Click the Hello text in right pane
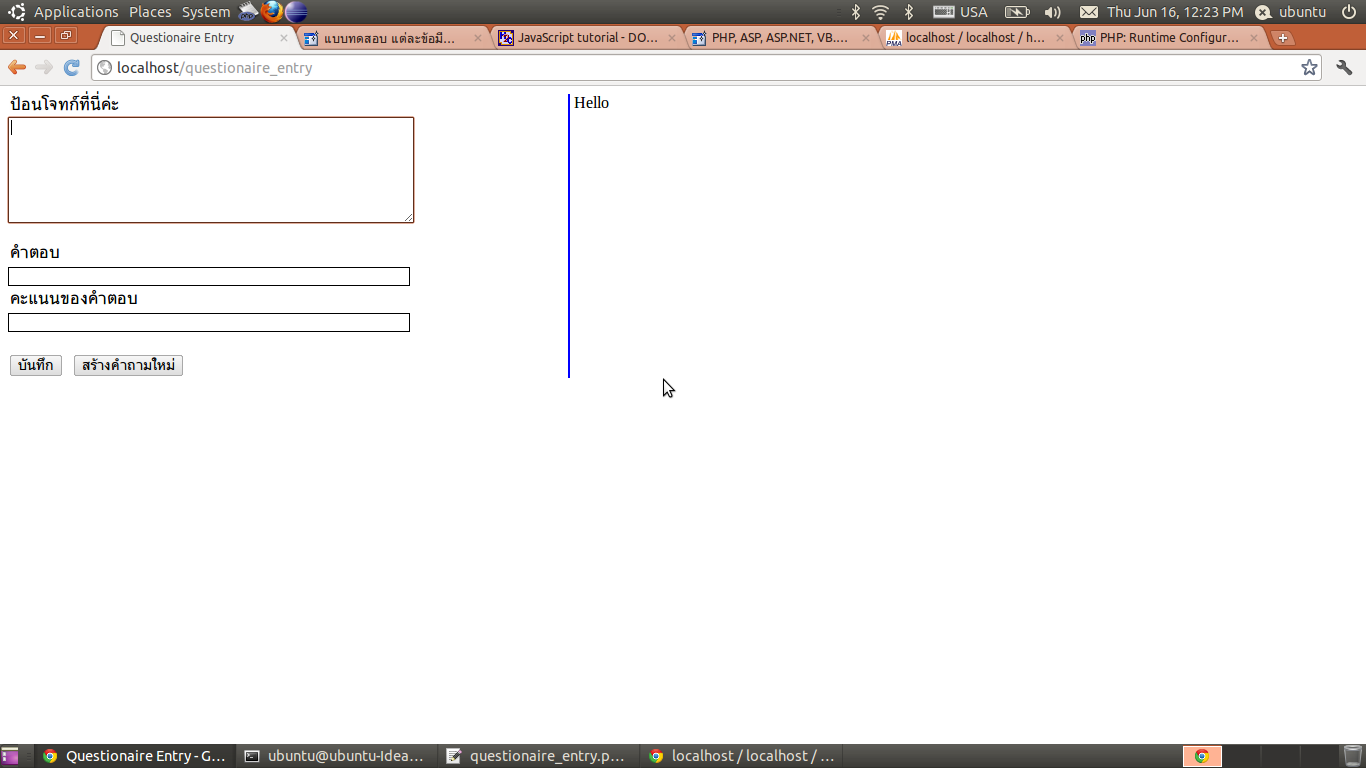 (591, 103)
